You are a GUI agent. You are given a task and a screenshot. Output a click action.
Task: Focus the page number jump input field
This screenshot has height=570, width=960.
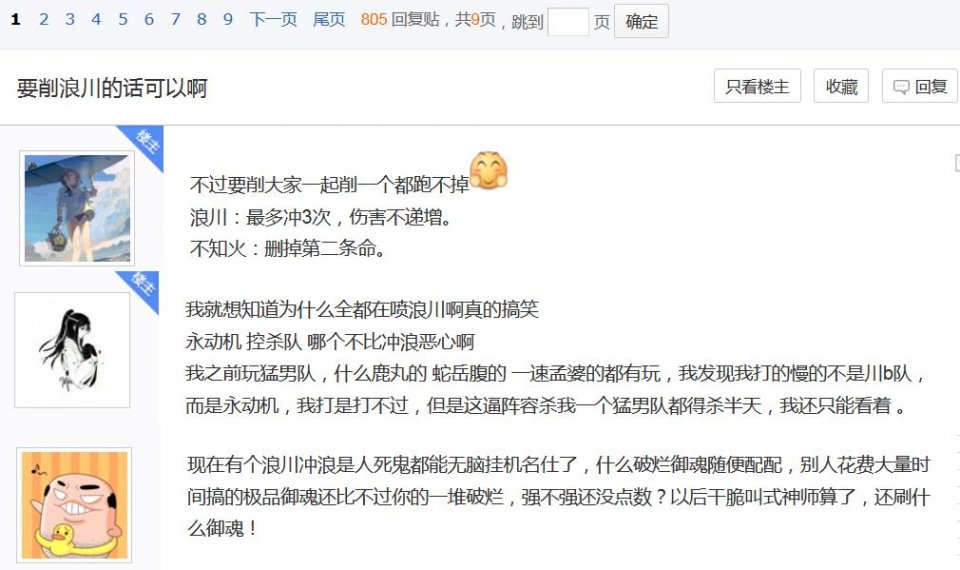tap(568, 22)
